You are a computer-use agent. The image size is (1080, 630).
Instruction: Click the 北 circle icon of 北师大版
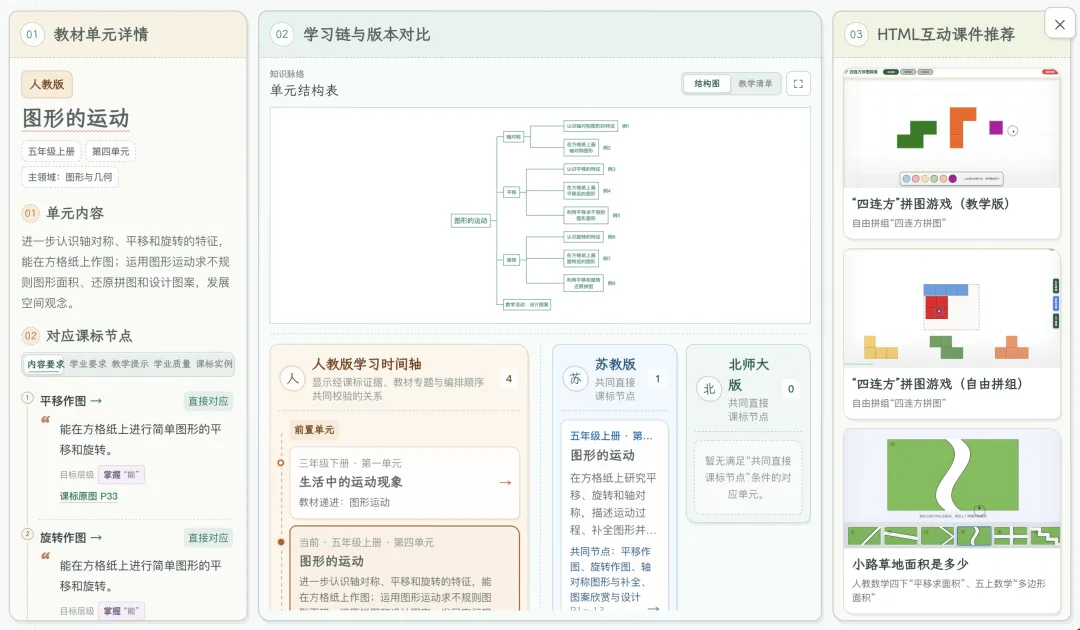point(709,389)
